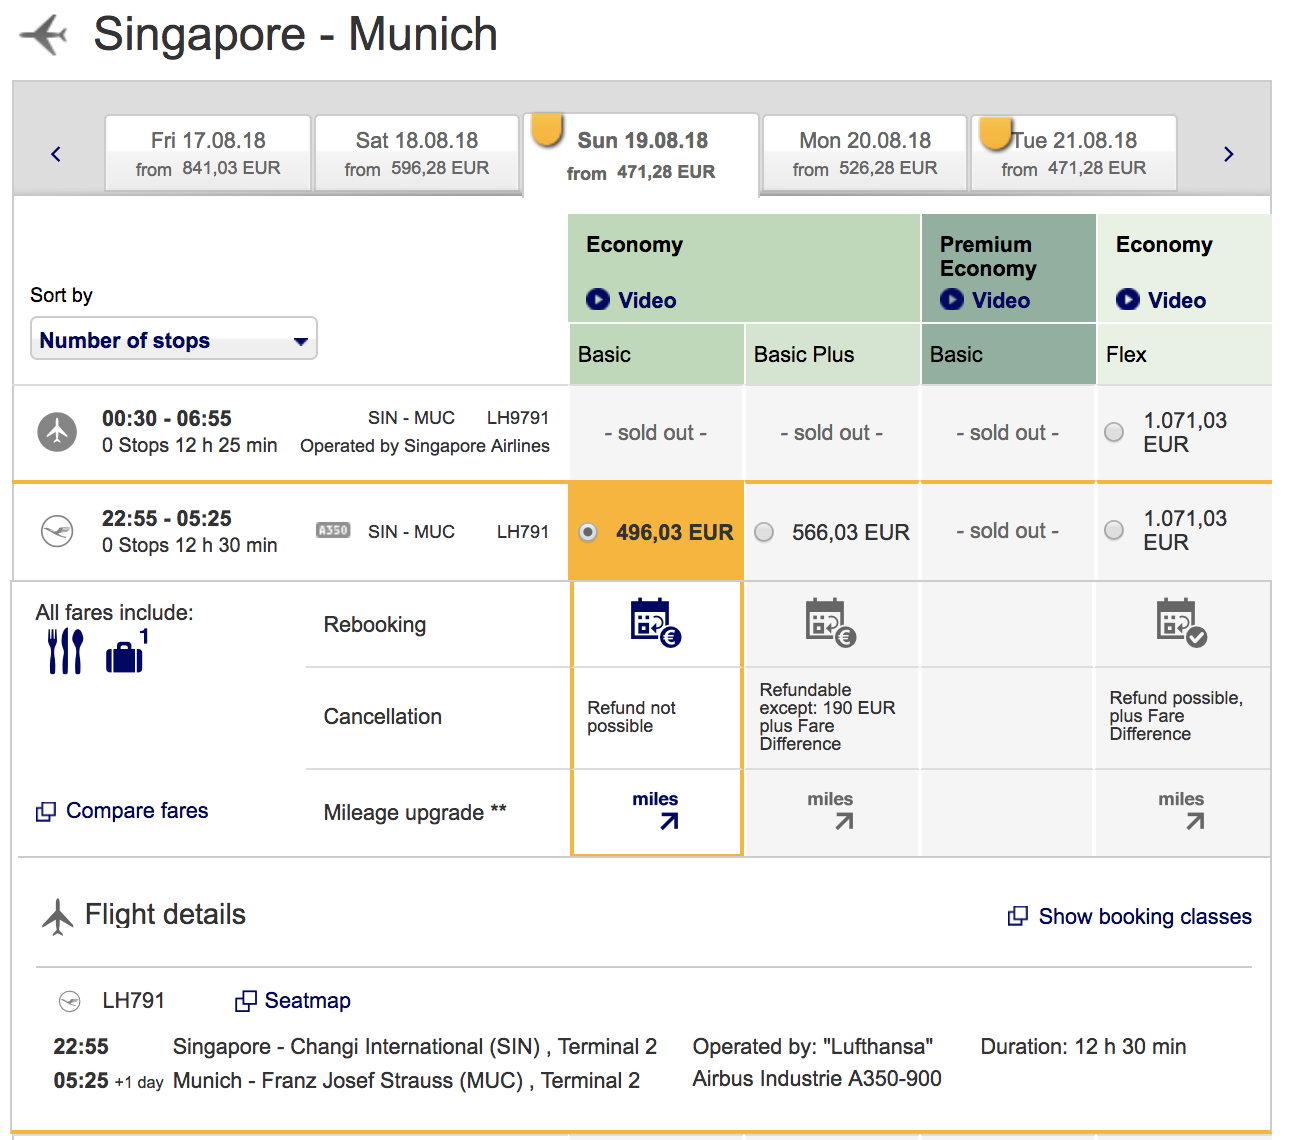This screenshot has width=1294, height=1140.
Task: Click the A350 aircraft badge
Action: point(333,530)
